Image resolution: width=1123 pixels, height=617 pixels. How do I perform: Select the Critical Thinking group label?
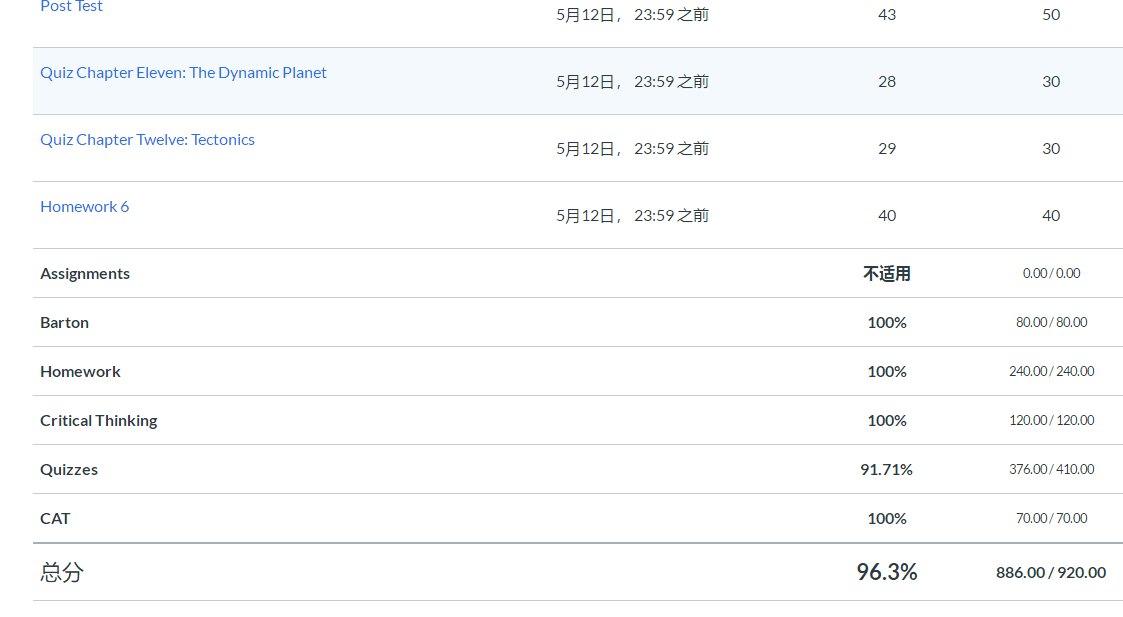tap(98, 421)
